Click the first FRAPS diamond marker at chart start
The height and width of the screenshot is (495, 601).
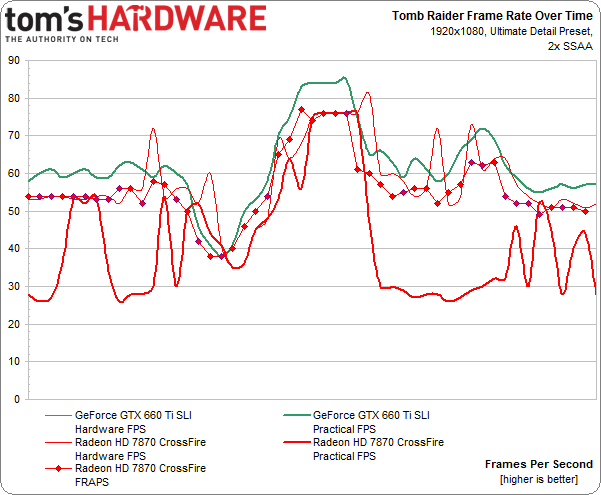[x=28, y=197]
